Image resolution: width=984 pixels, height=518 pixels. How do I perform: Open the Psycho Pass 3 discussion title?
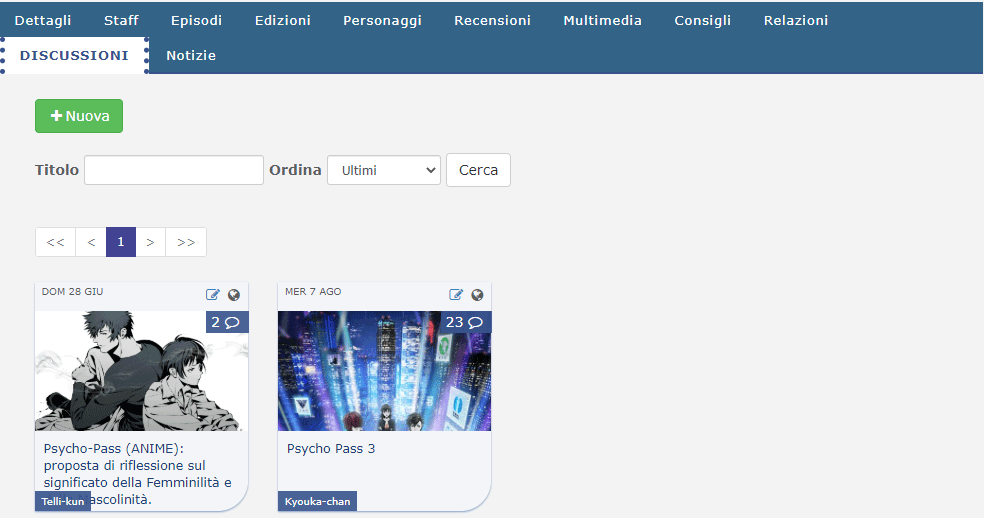pos(331,449)
